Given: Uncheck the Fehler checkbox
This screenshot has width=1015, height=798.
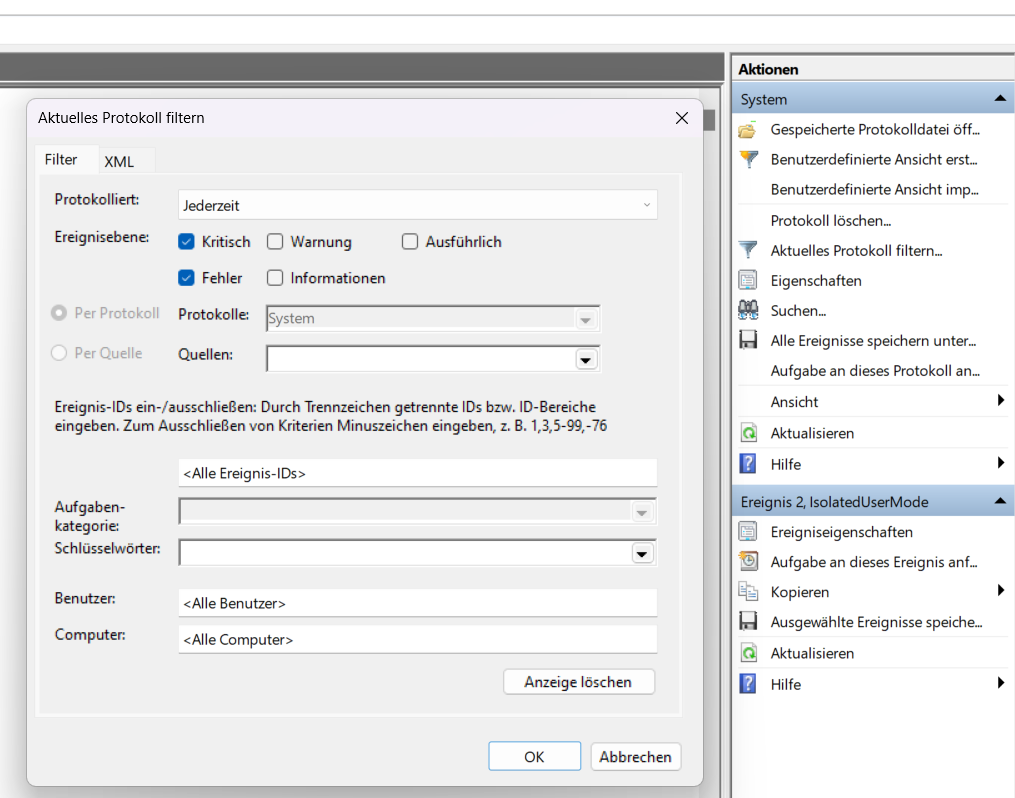Looking at the screenshot, I should tap(186, 278).
